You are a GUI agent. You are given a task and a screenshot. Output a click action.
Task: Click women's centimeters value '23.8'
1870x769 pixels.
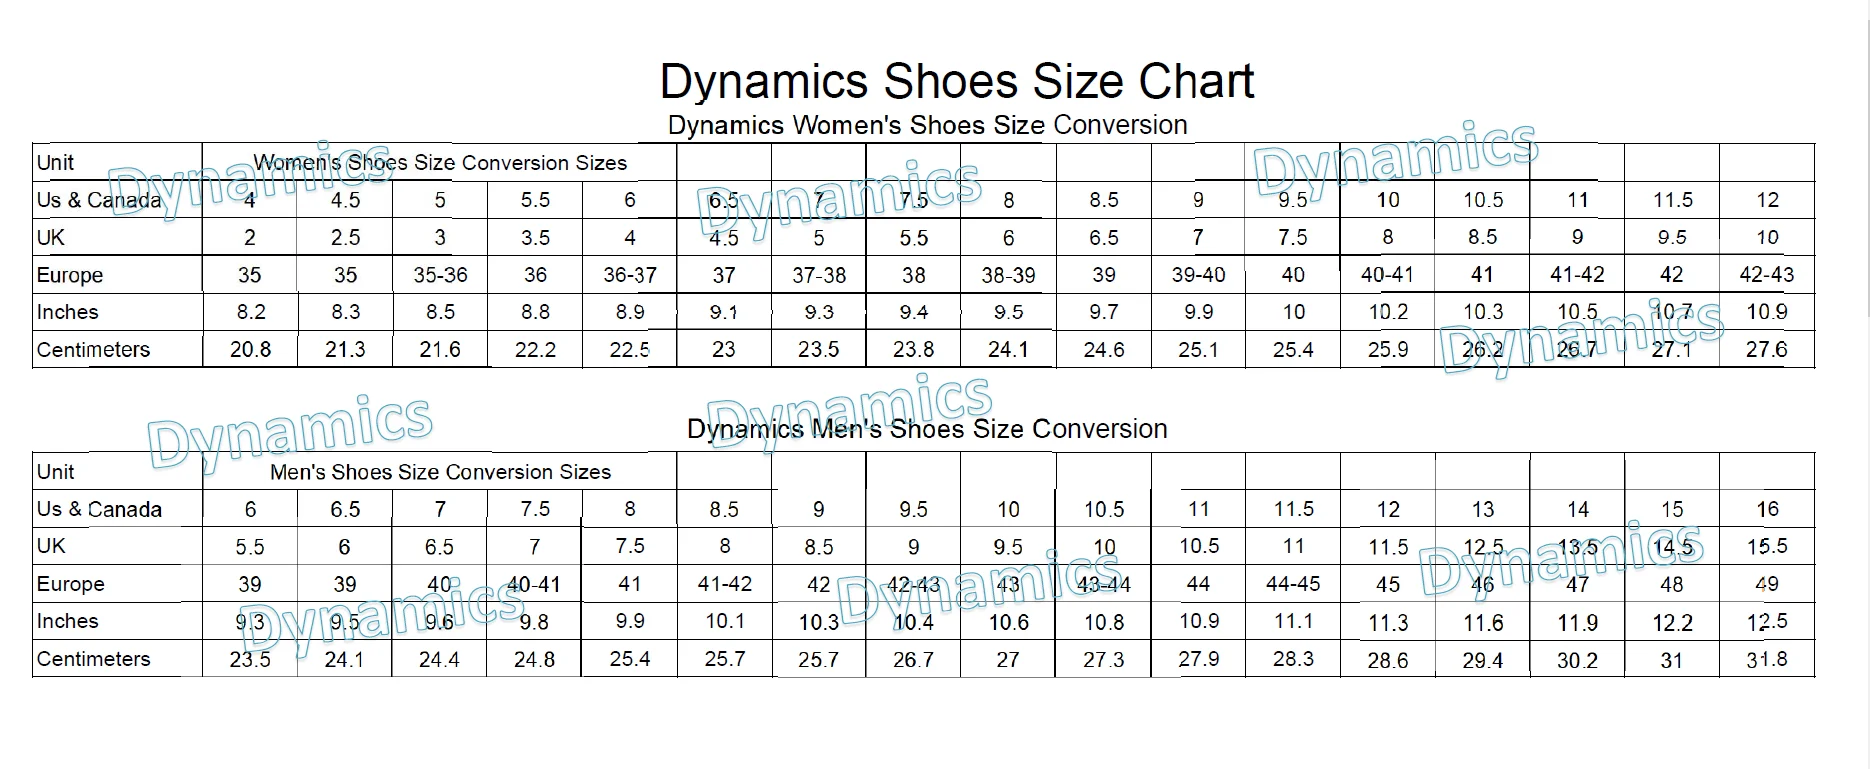coord(914,350)
